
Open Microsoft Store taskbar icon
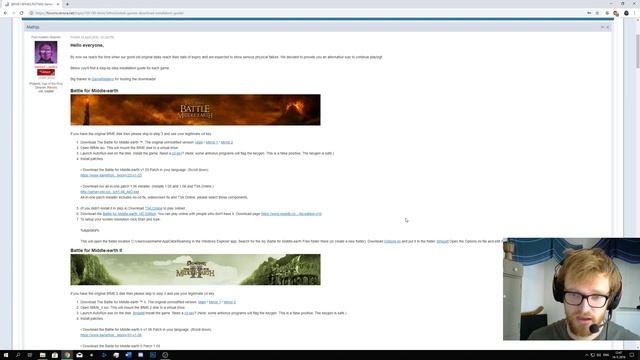tap(55, 355)
